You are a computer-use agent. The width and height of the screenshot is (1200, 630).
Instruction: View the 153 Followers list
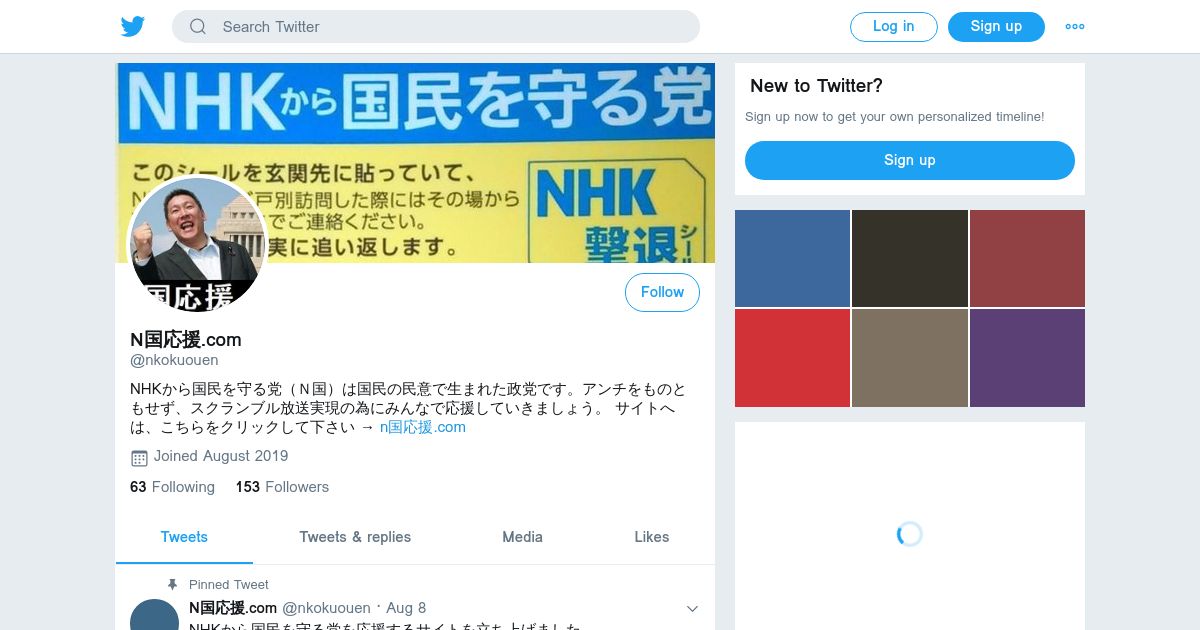click(x=282, y=487)
